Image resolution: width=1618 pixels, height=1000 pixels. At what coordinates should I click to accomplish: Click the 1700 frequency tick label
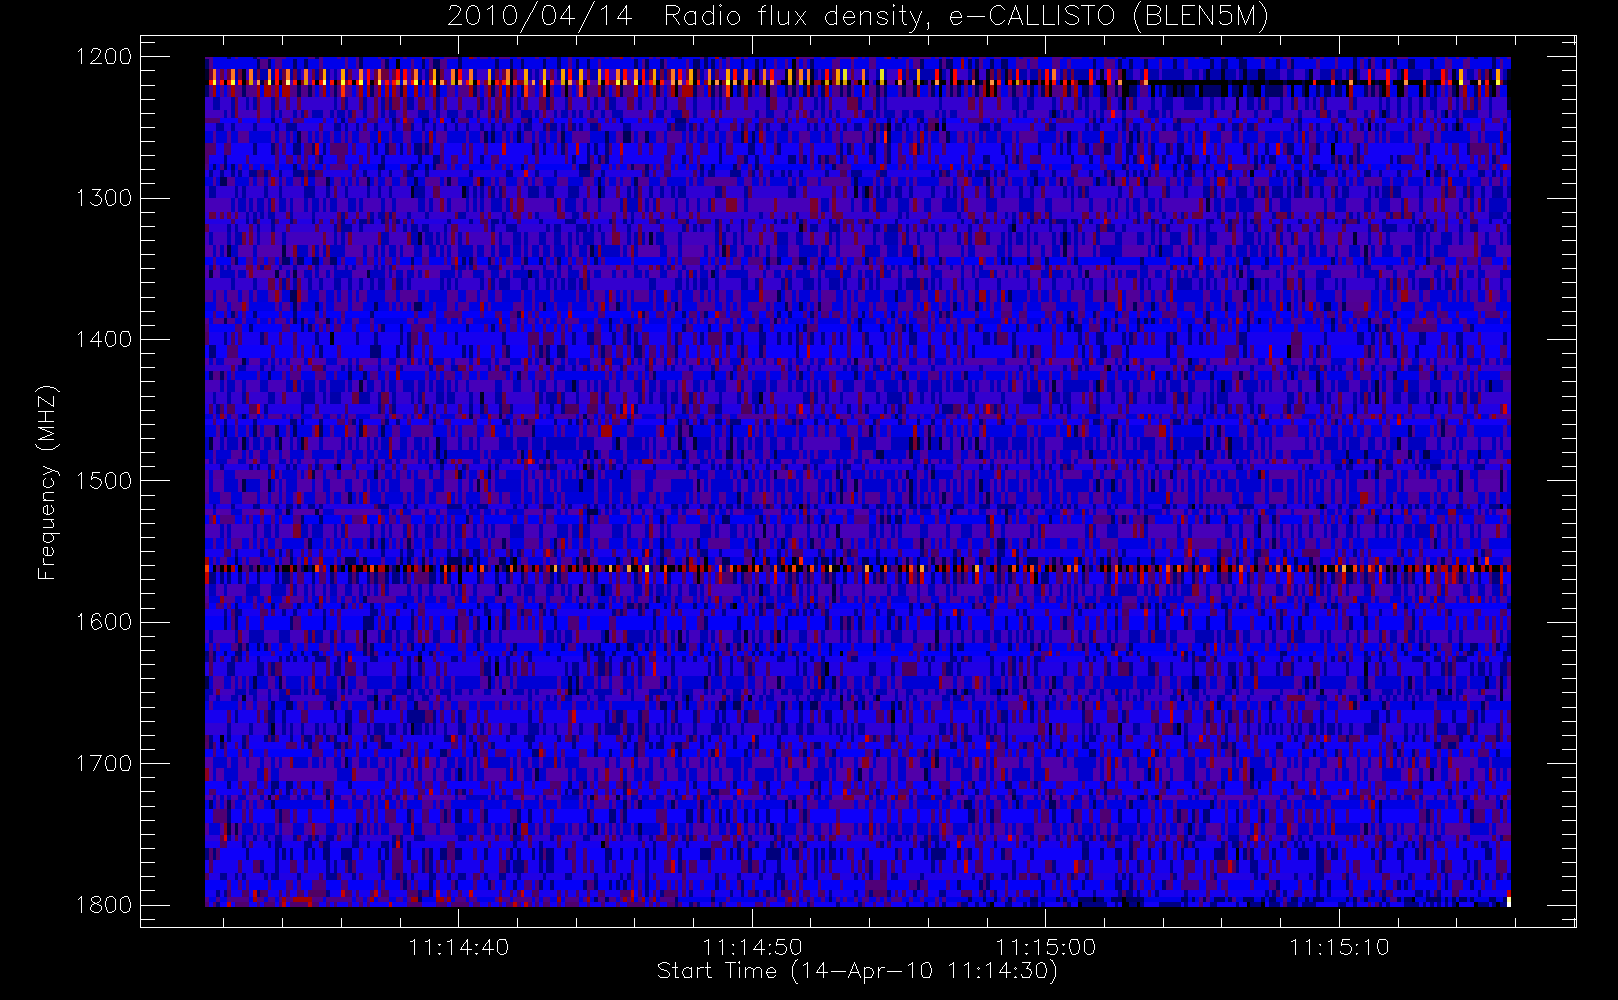pos(104,764)
